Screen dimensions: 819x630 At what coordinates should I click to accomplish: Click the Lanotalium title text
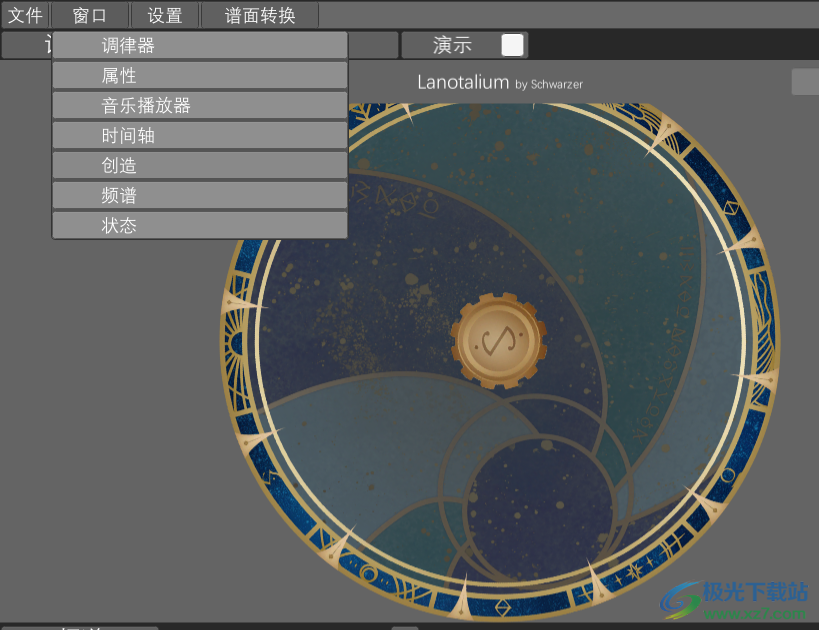[462, 83]
